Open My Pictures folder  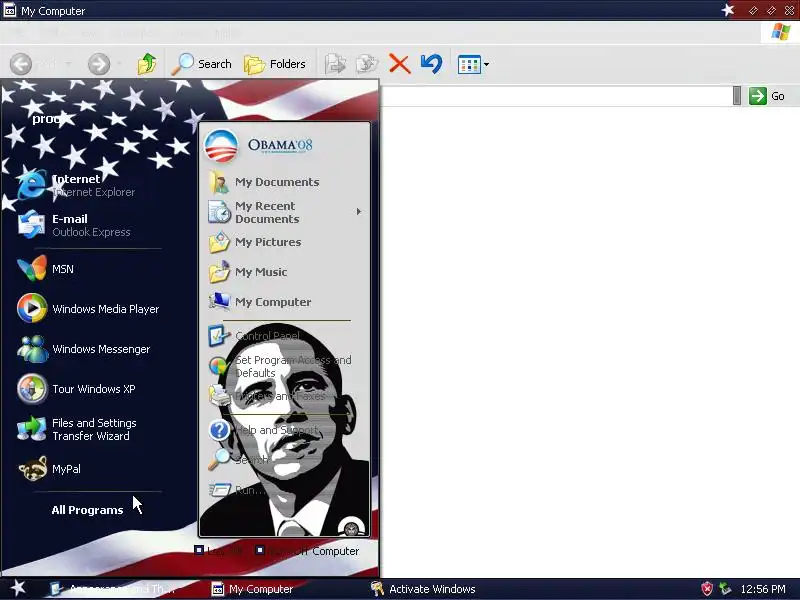tap(255, 242)
